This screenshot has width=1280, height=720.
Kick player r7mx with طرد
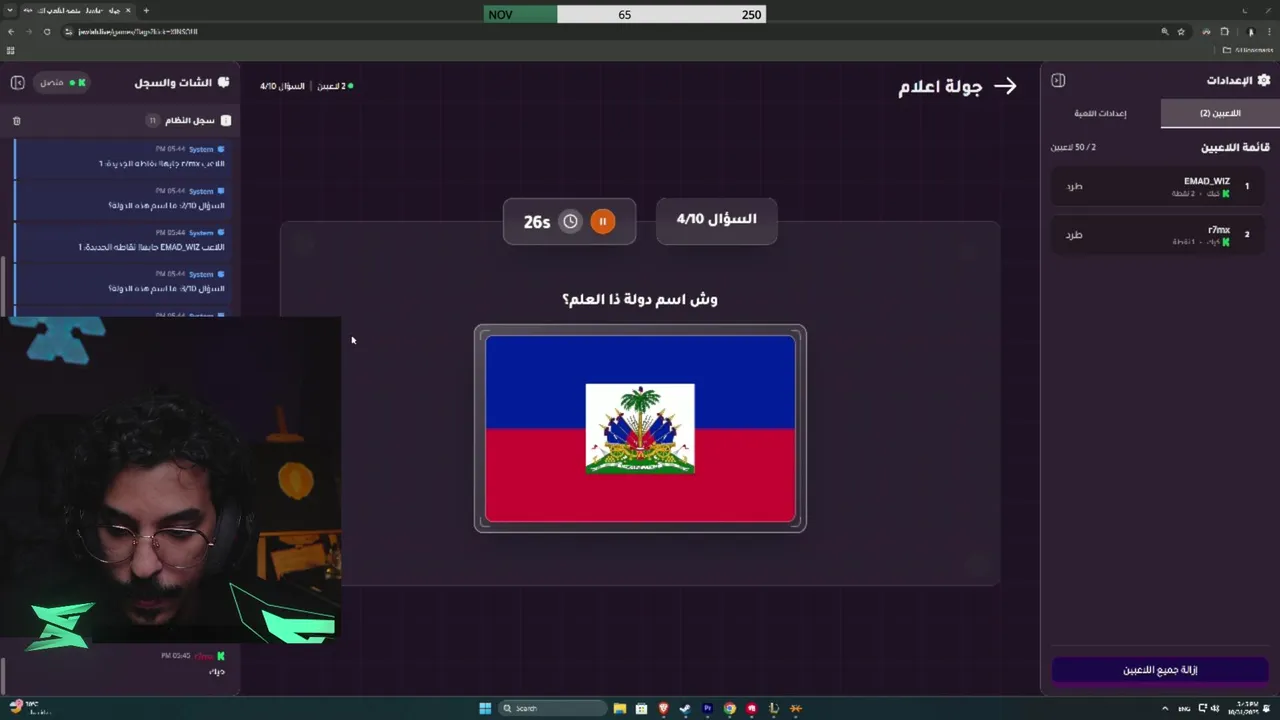[x=1074, y=235]
